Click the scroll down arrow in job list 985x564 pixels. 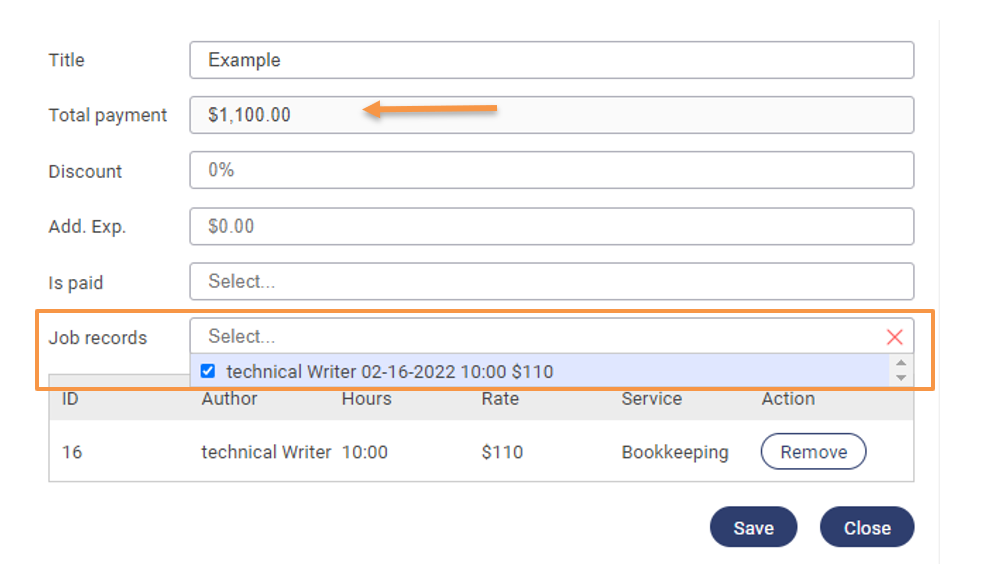click(x=901, y=378)
